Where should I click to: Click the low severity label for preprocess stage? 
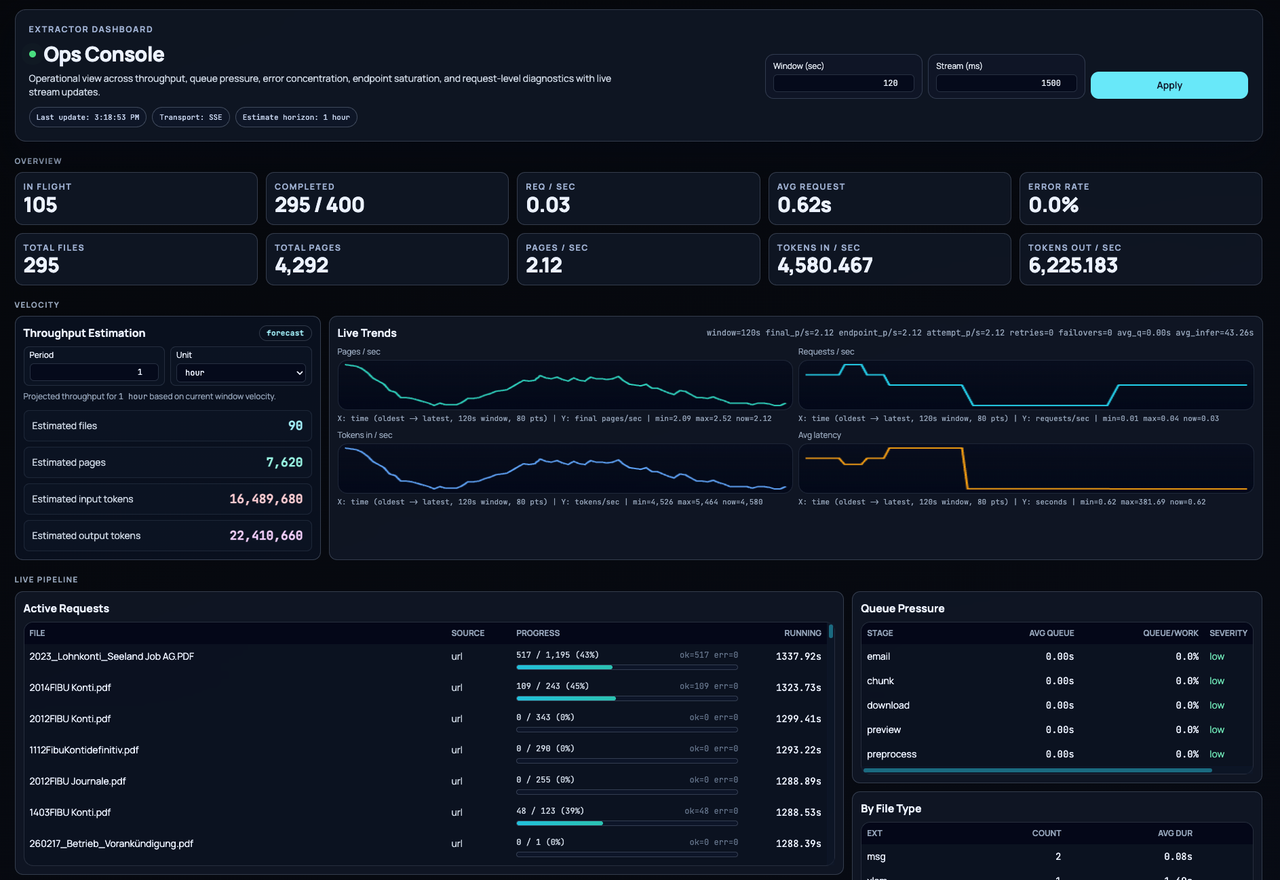coord(1218,754)
